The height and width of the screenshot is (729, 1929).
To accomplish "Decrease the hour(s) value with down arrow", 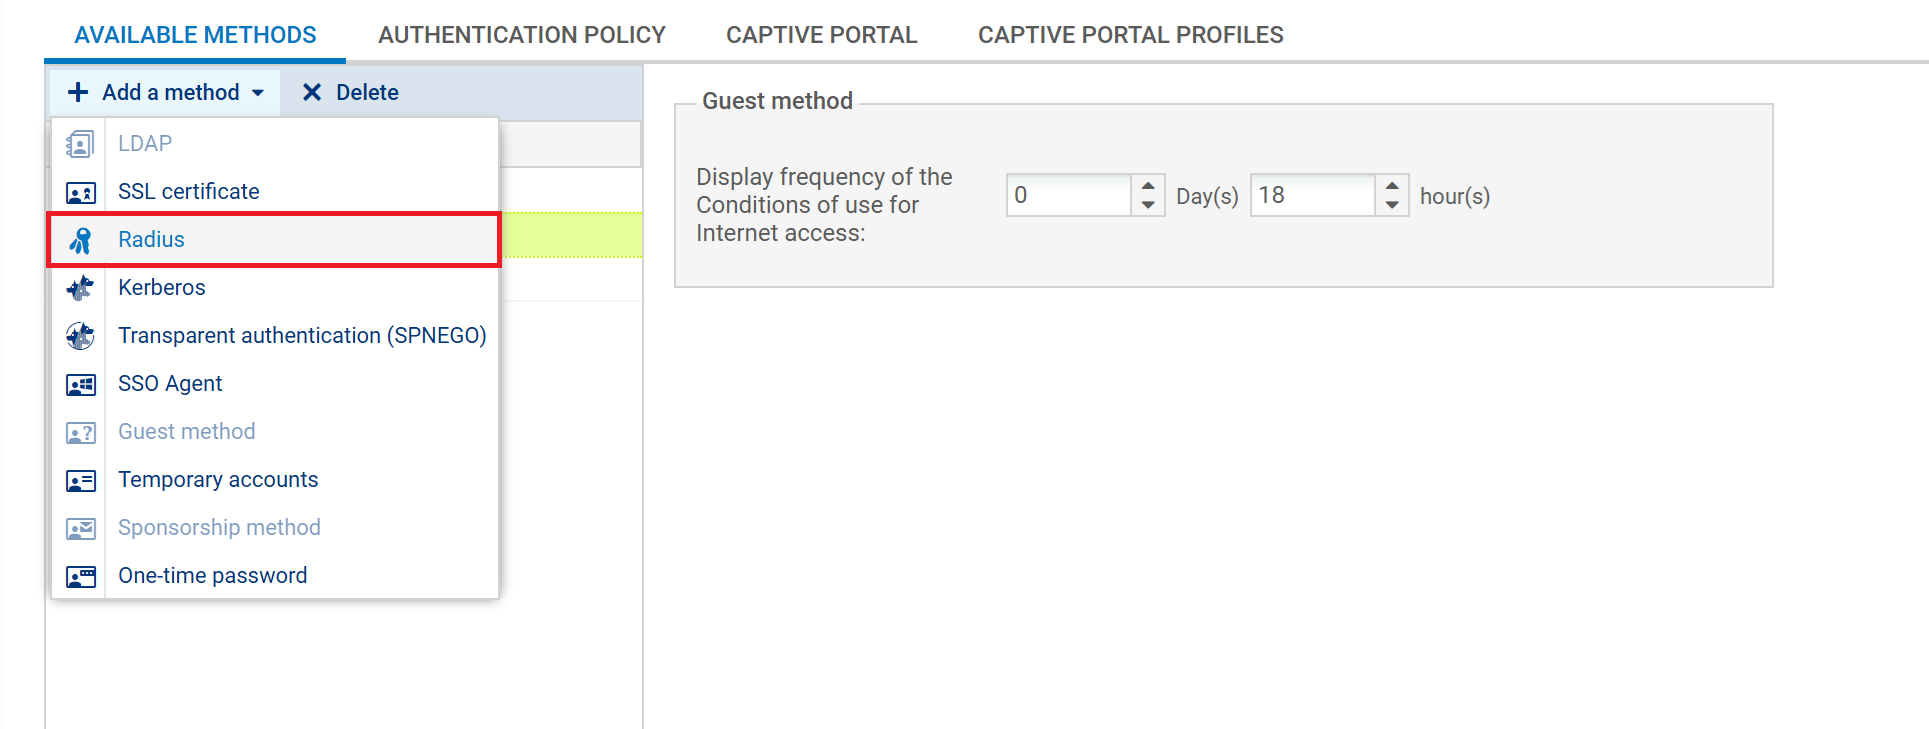I will click(x=1392, y=205).
